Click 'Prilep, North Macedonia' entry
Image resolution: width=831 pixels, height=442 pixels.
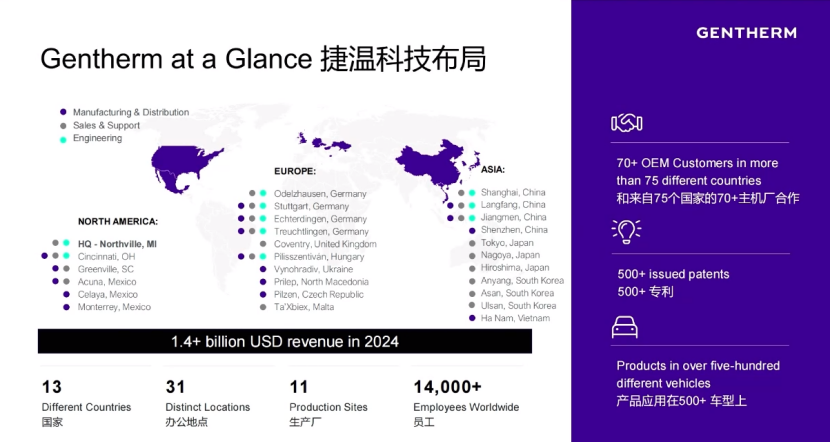(x=321, y=282)
